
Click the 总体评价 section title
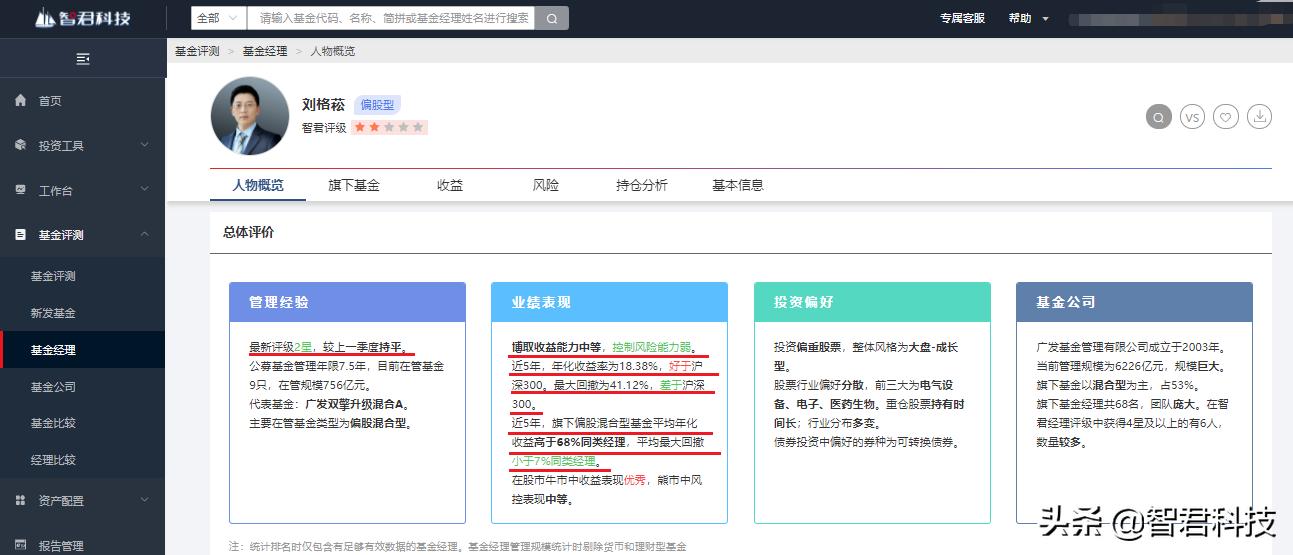tap(248, 232)
